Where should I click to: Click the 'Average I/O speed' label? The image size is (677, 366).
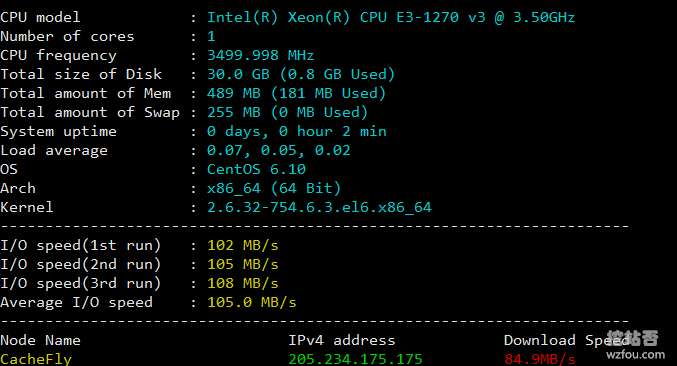tap(76, 302)
